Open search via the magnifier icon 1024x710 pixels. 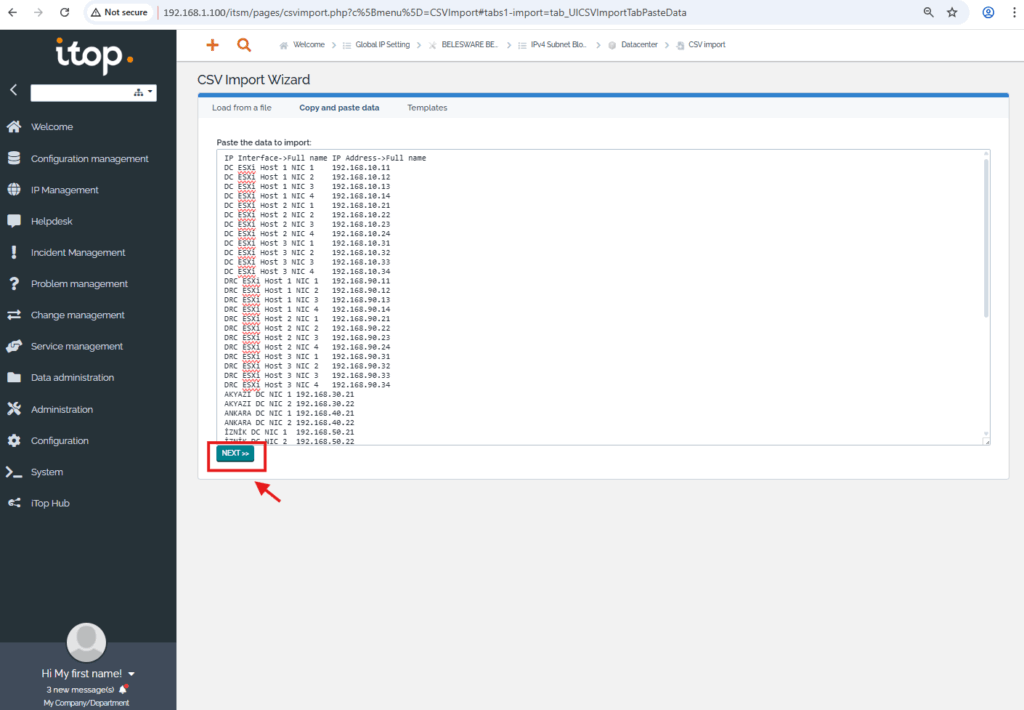[244, 45]
